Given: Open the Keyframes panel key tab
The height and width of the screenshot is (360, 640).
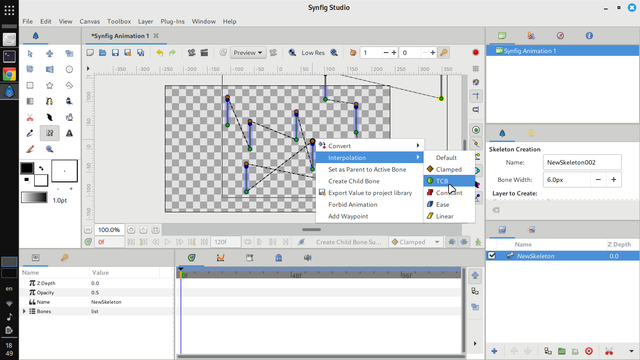Looking at the screenshot, I should coord(64,258).
